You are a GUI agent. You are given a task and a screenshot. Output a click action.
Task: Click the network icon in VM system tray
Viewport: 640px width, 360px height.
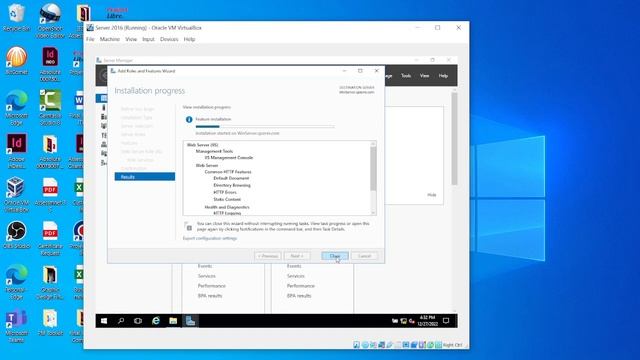pyautogui.click(x=403, y=321)
